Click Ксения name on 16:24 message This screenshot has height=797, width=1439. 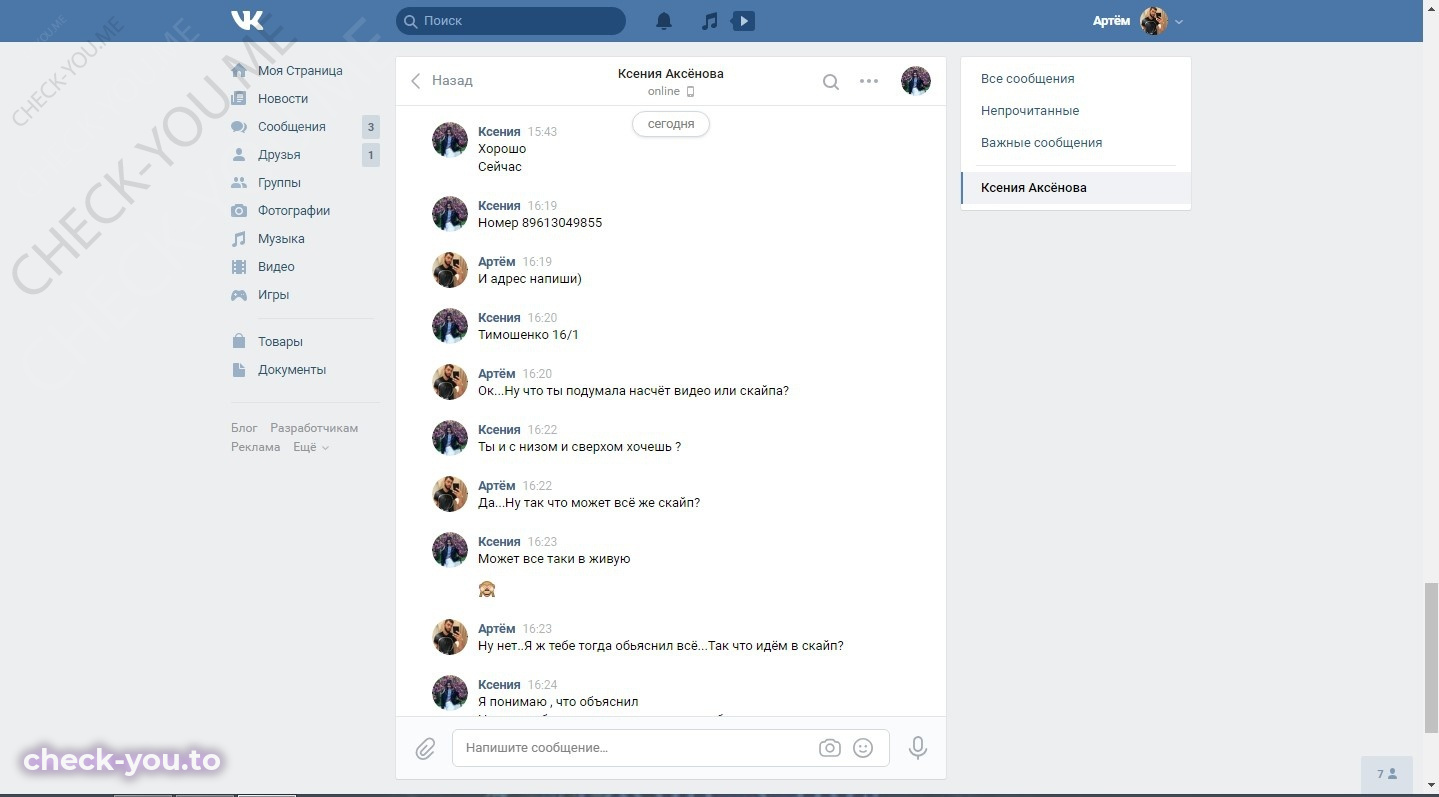[x=499, y=685]
